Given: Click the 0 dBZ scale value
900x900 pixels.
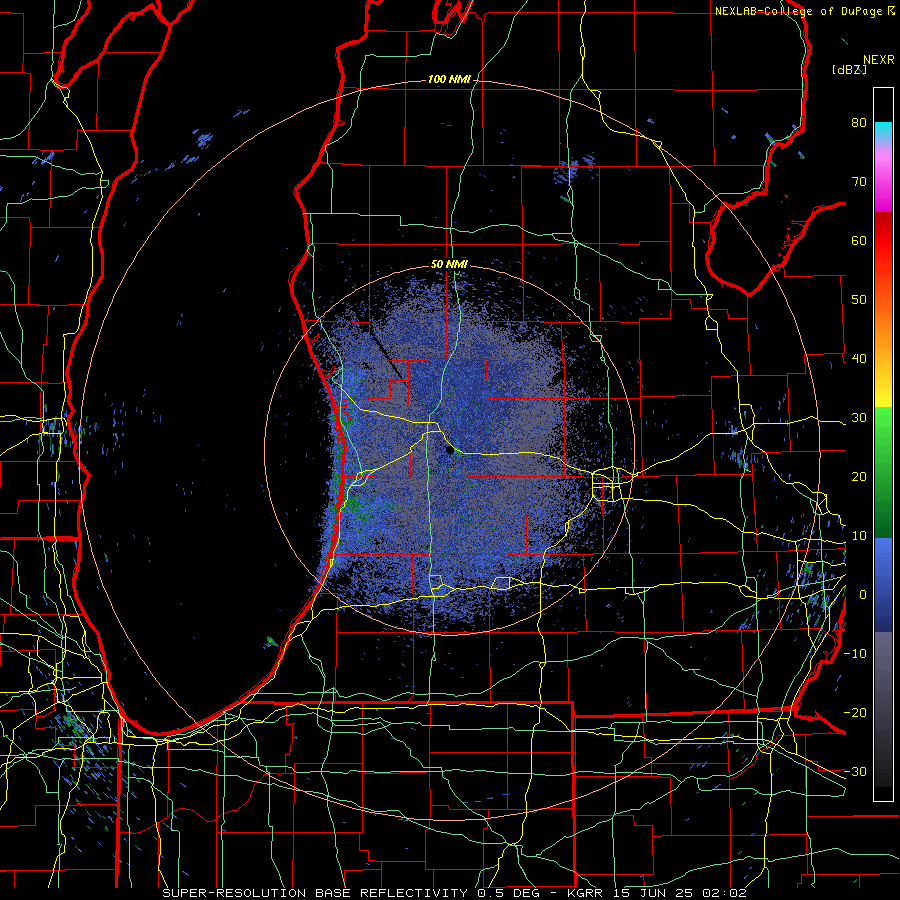Looking at the screenshot, I should tap(863, 595).
